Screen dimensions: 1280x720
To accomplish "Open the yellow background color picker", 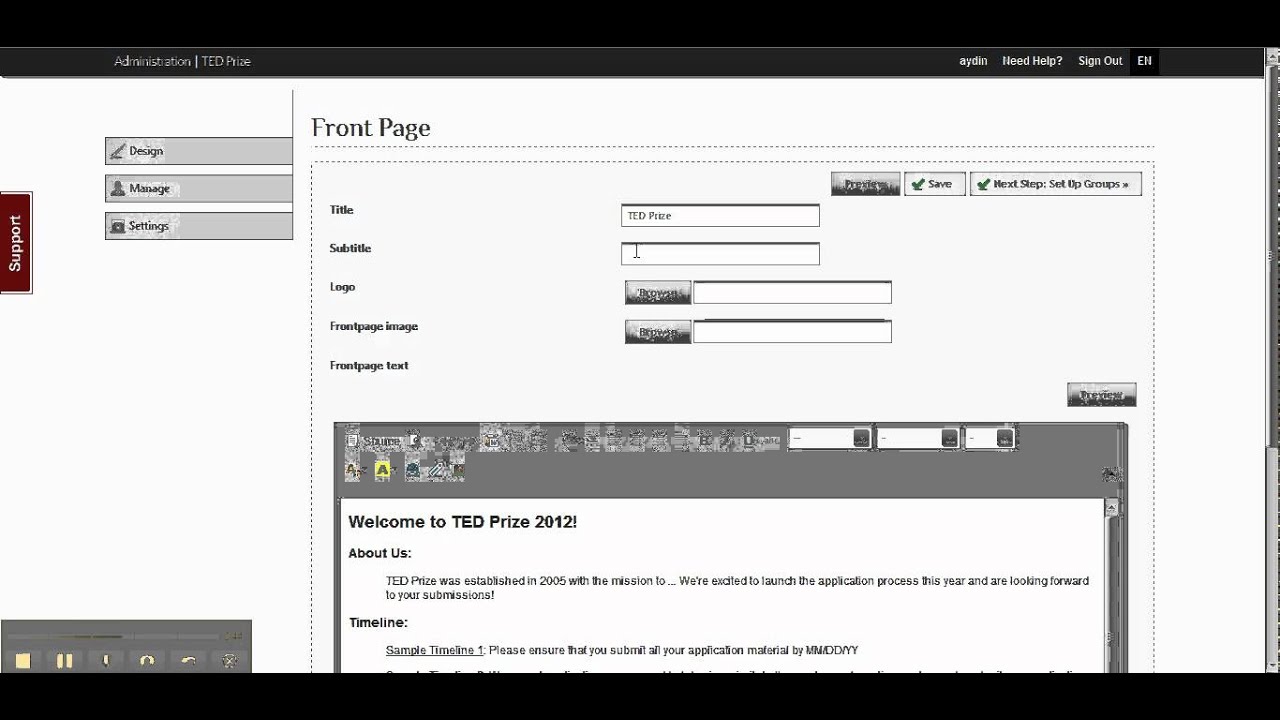I will (x=384, y=469).
